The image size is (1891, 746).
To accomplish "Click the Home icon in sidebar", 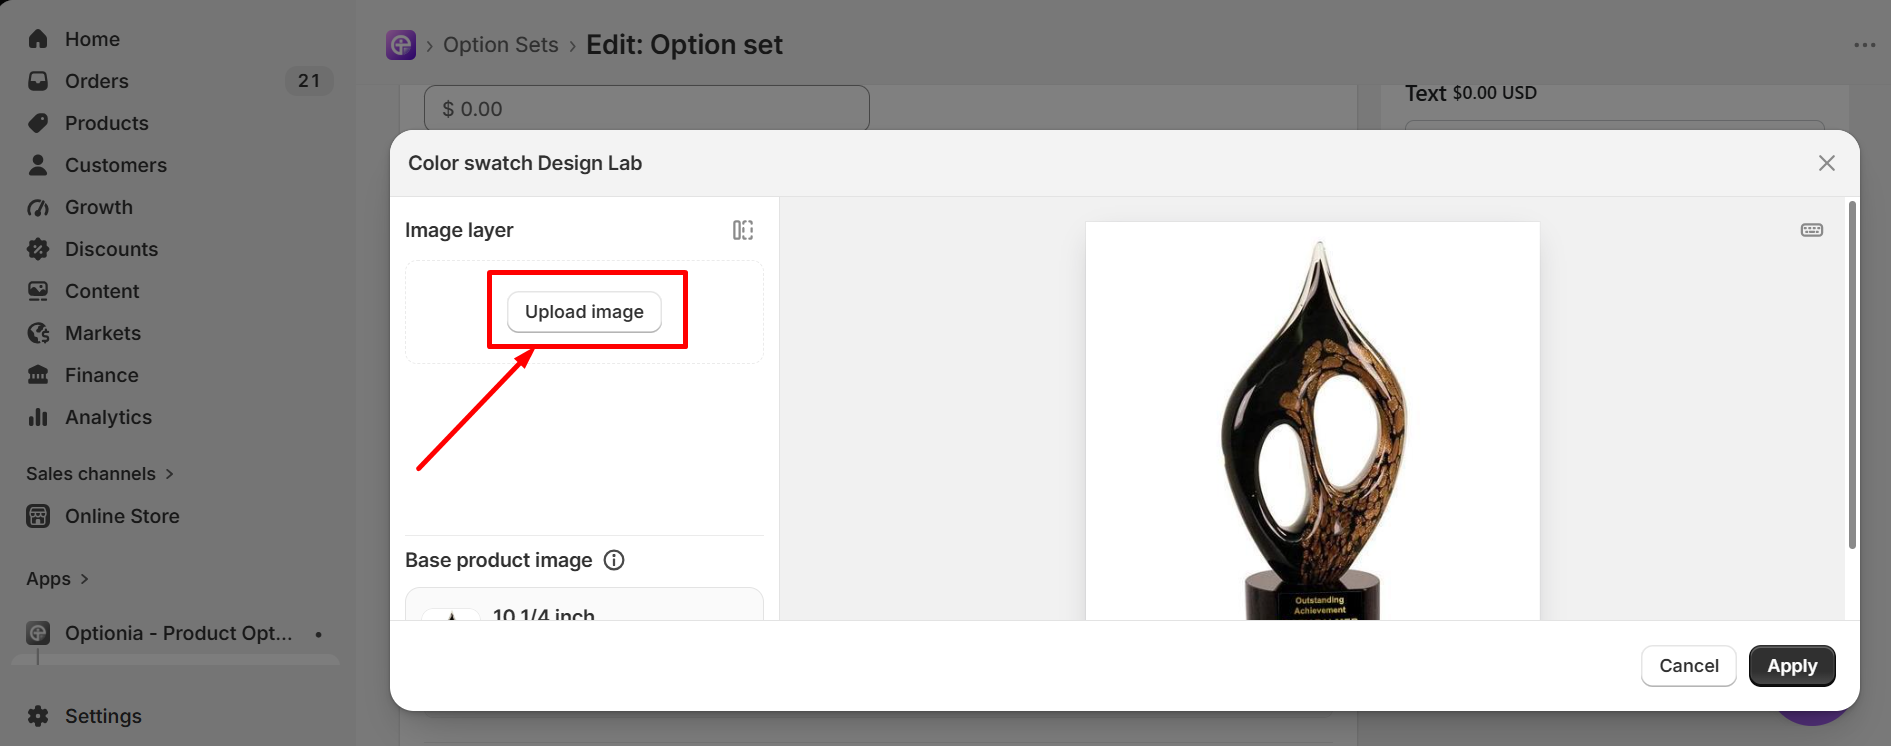I will 38,39.
